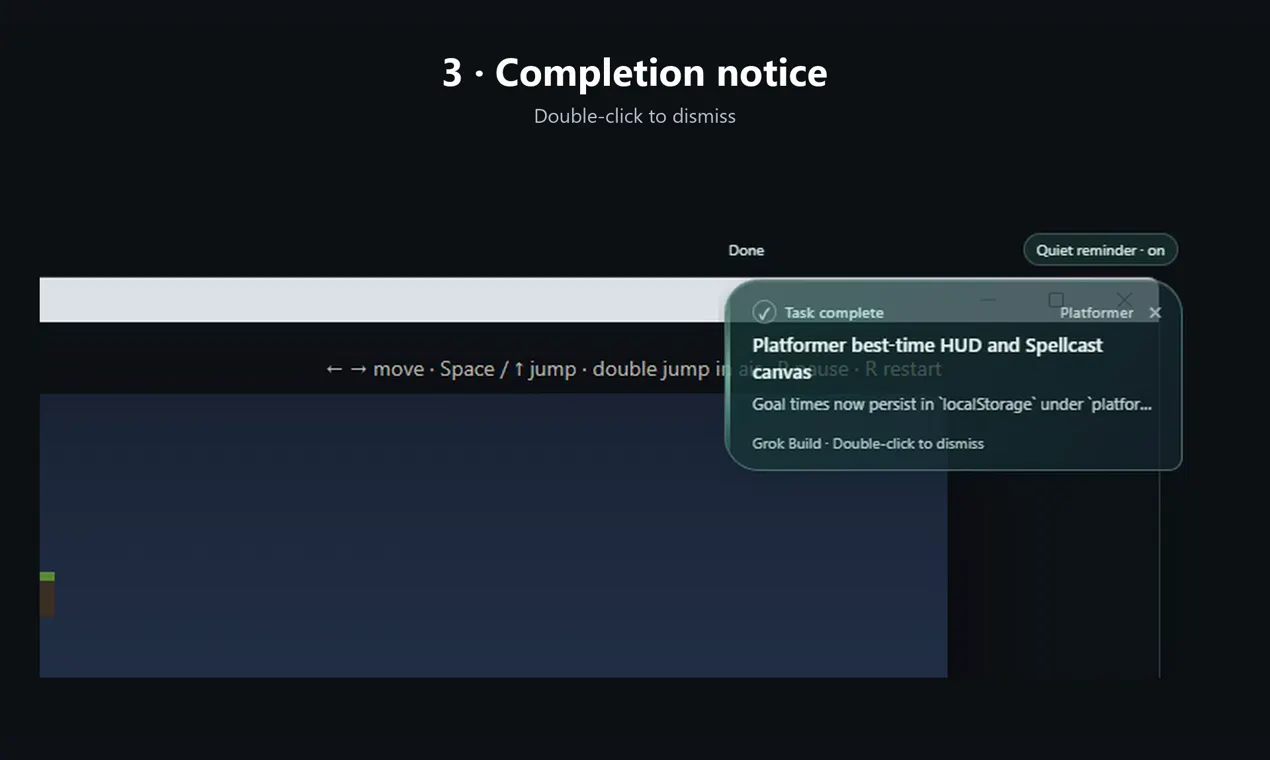The height and width of the screenshot is (760, 1270).
Task: Toggle the Quiet reminder pill off
Action: 1100,250
